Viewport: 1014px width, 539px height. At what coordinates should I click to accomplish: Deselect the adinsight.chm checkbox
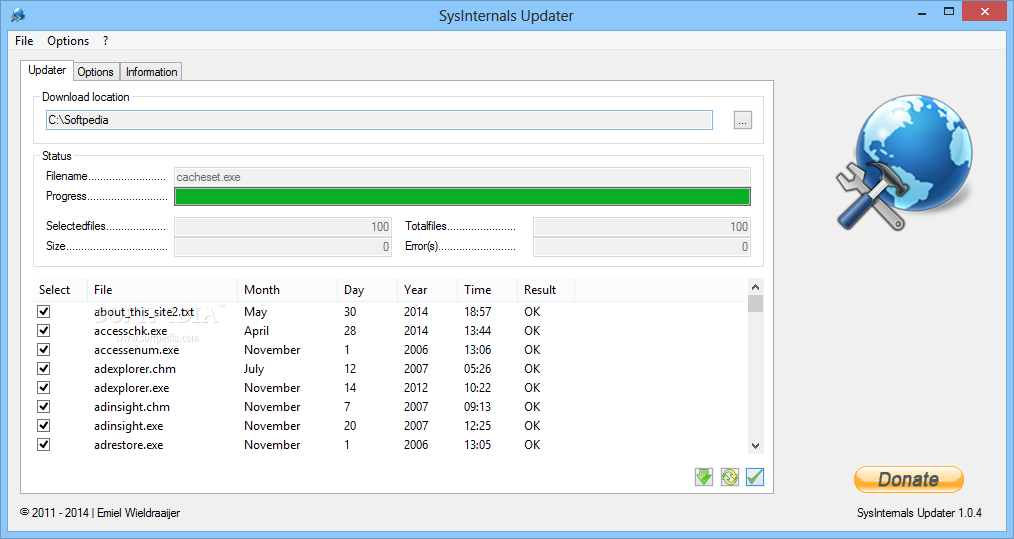click(x=43, y=406)
